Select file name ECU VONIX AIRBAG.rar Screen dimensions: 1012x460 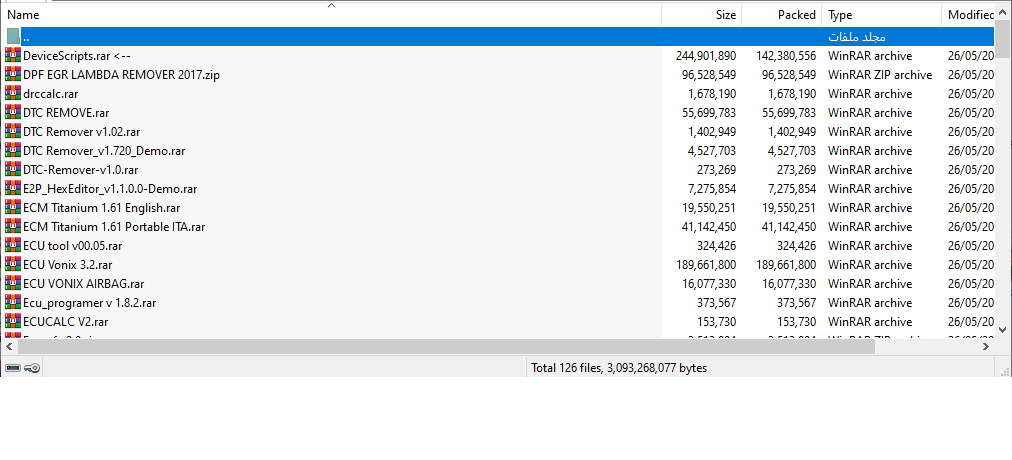point(83,284)
